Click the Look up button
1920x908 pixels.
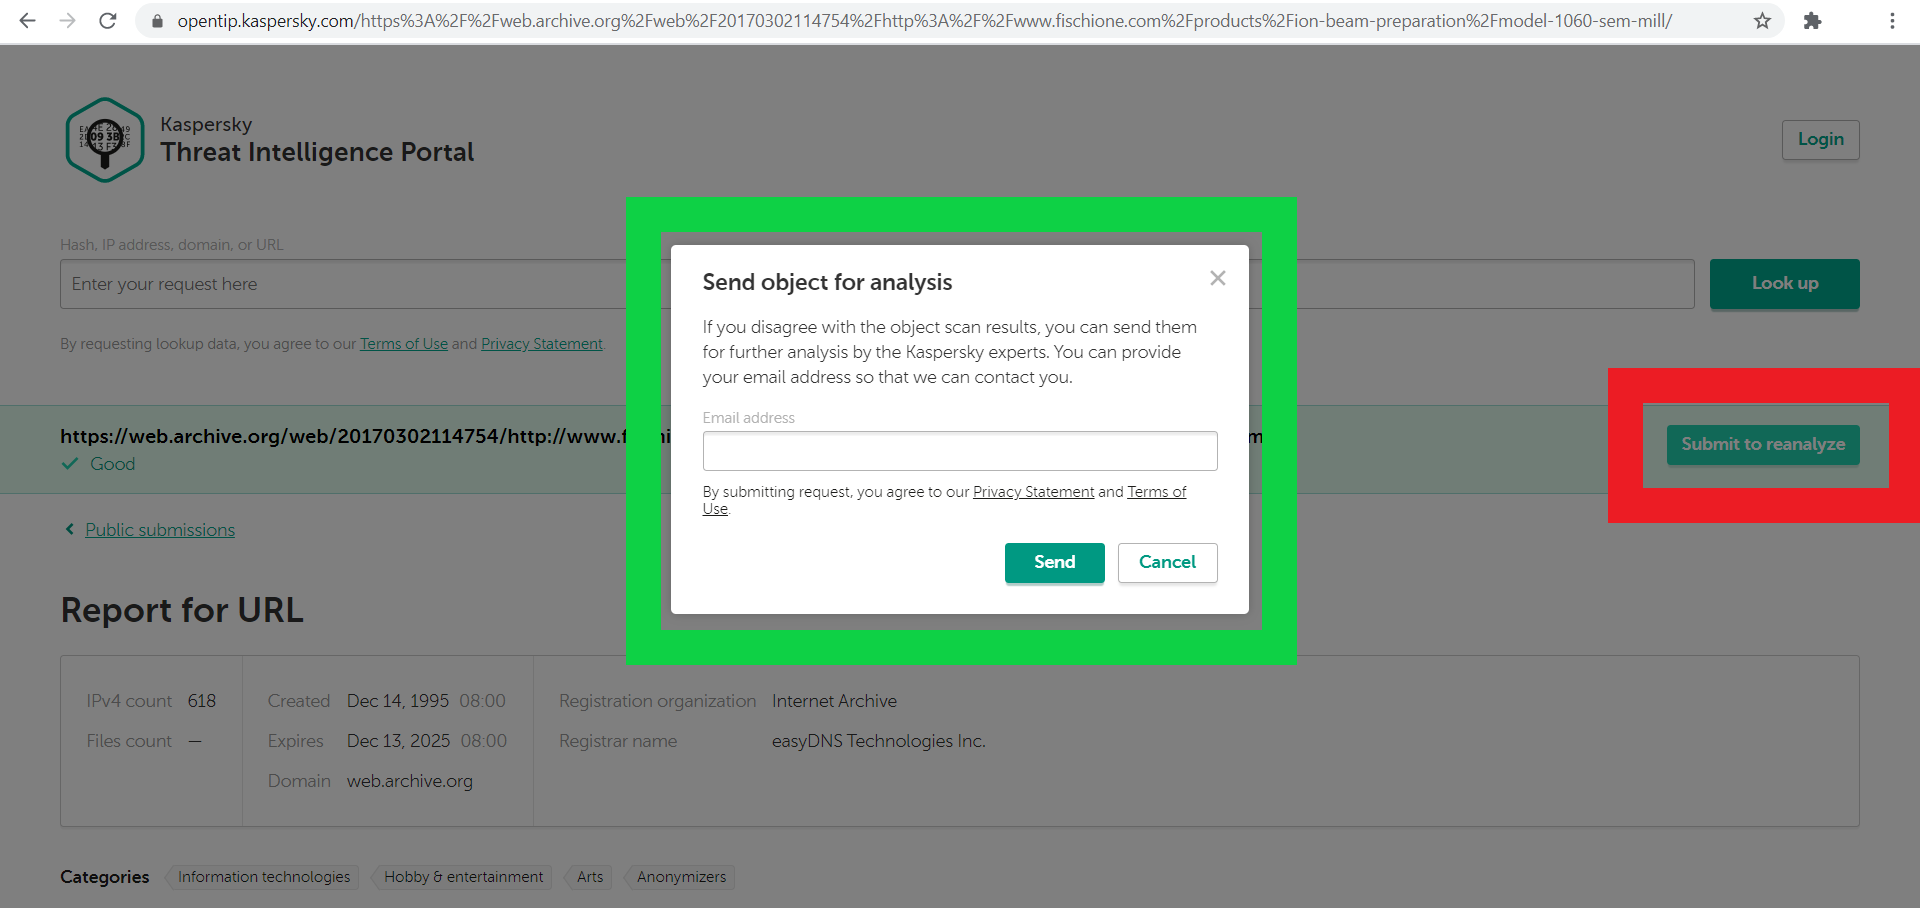tap(1784, 284)
